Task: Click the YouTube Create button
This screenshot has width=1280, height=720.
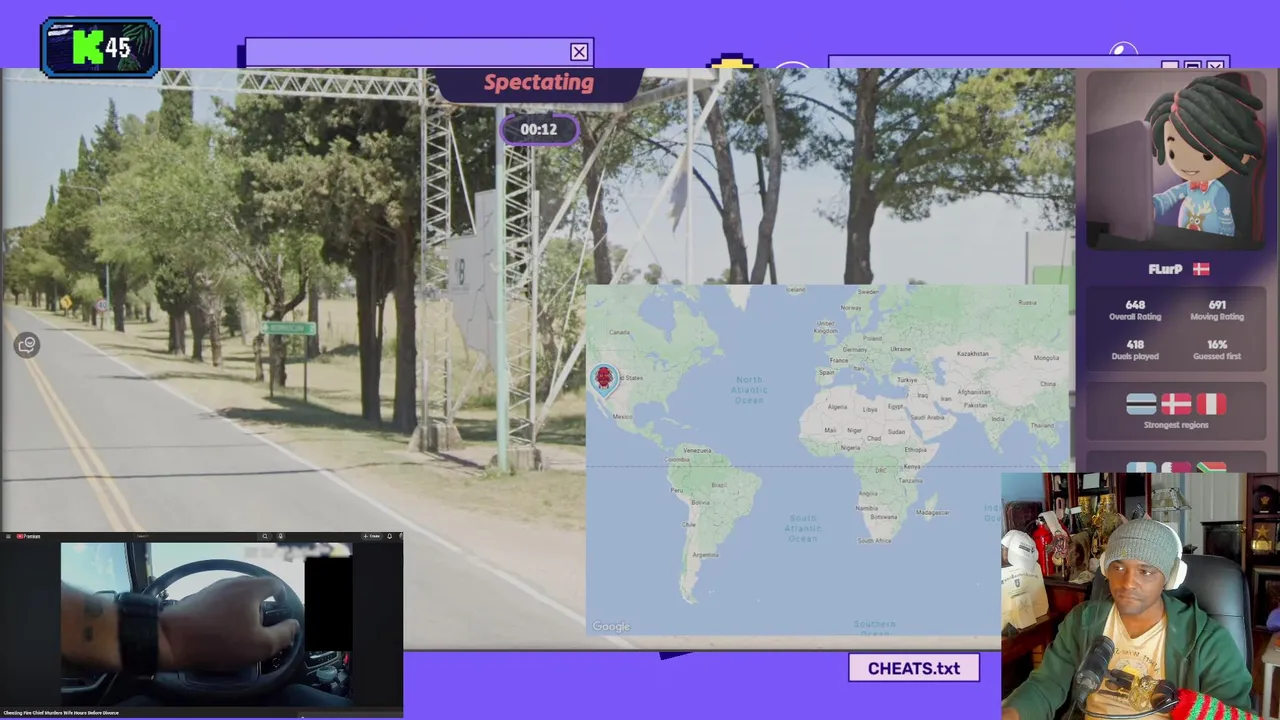Action: pyautogui.click(x=372, y=536)
